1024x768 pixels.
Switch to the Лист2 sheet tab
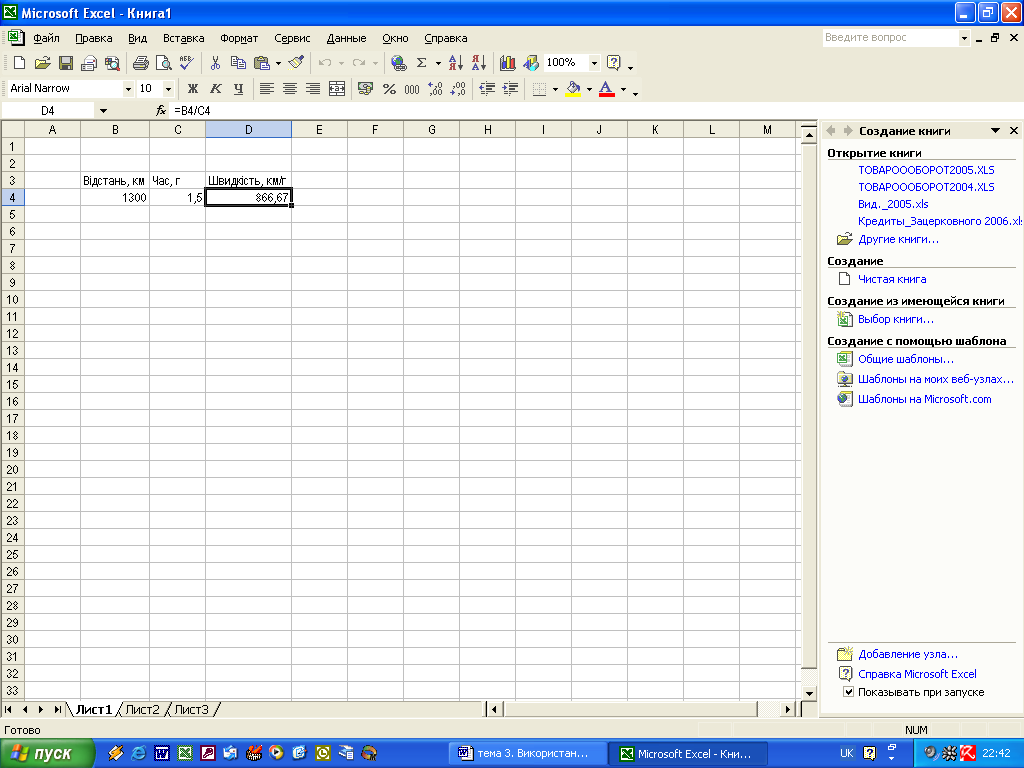tap(142, 710)
